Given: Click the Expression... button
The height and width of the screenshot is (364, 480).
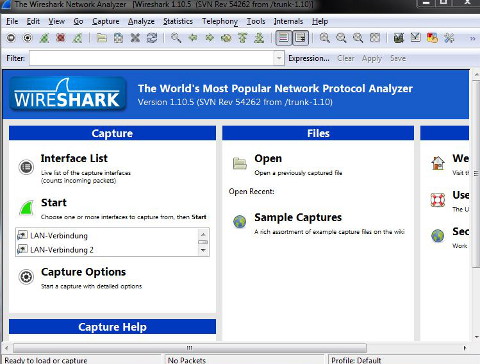Looking at the screenshot, I should (309, 58).
